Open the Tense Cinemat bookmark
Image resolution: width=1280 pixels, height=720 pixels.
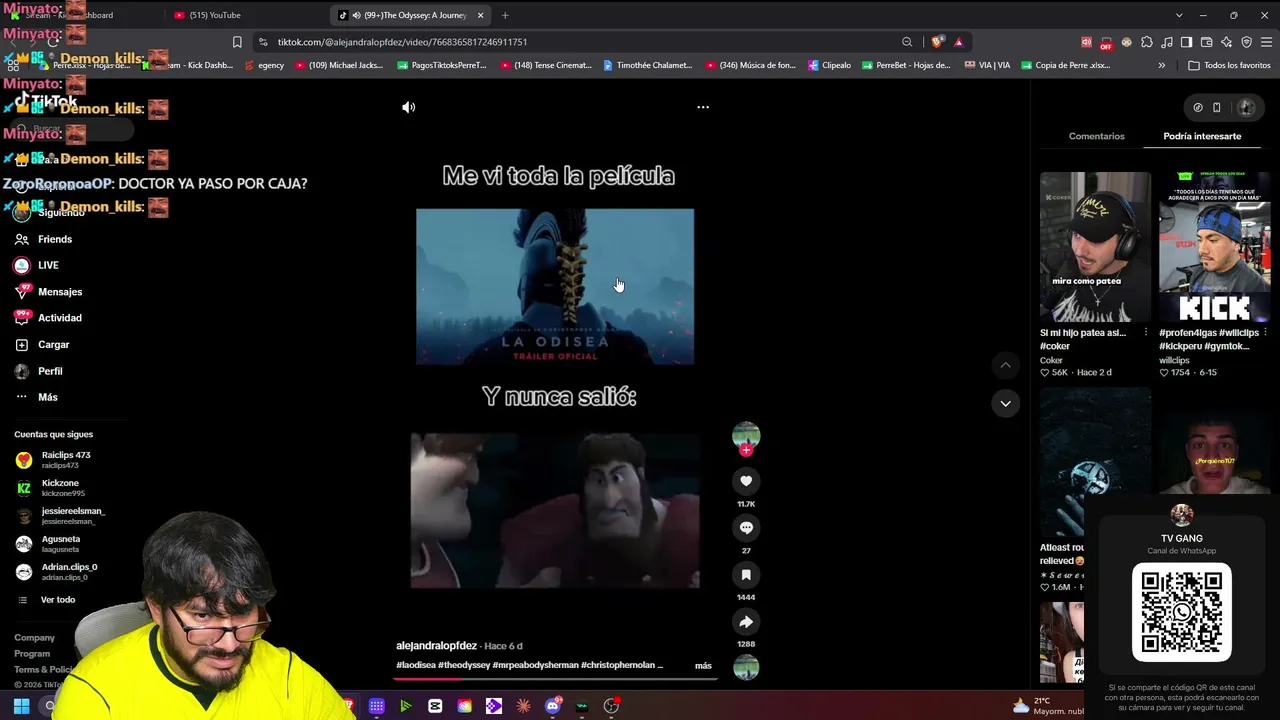pyautogui.click(x=546, y=65)
